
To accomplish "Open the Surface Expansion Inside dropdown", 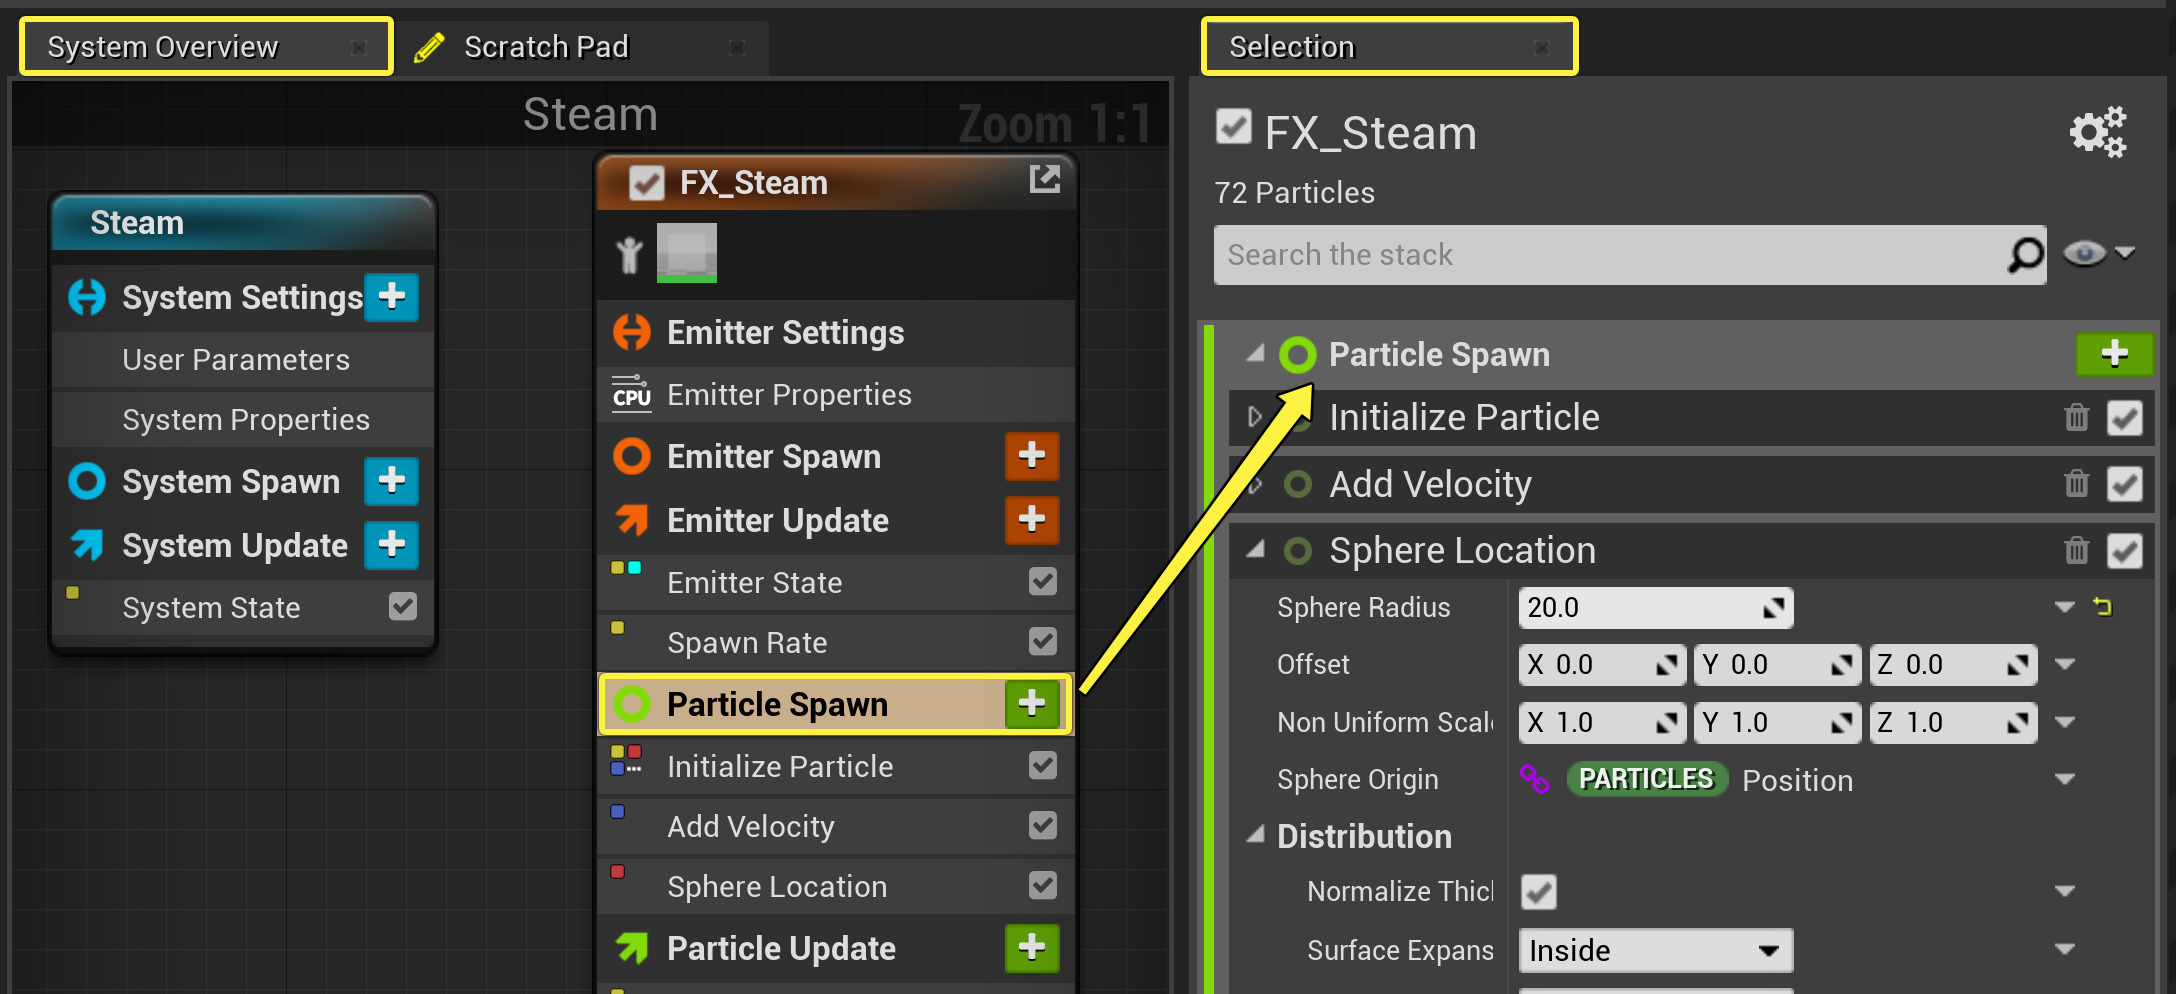I will pyautogui.click(x=1654, y=950).
